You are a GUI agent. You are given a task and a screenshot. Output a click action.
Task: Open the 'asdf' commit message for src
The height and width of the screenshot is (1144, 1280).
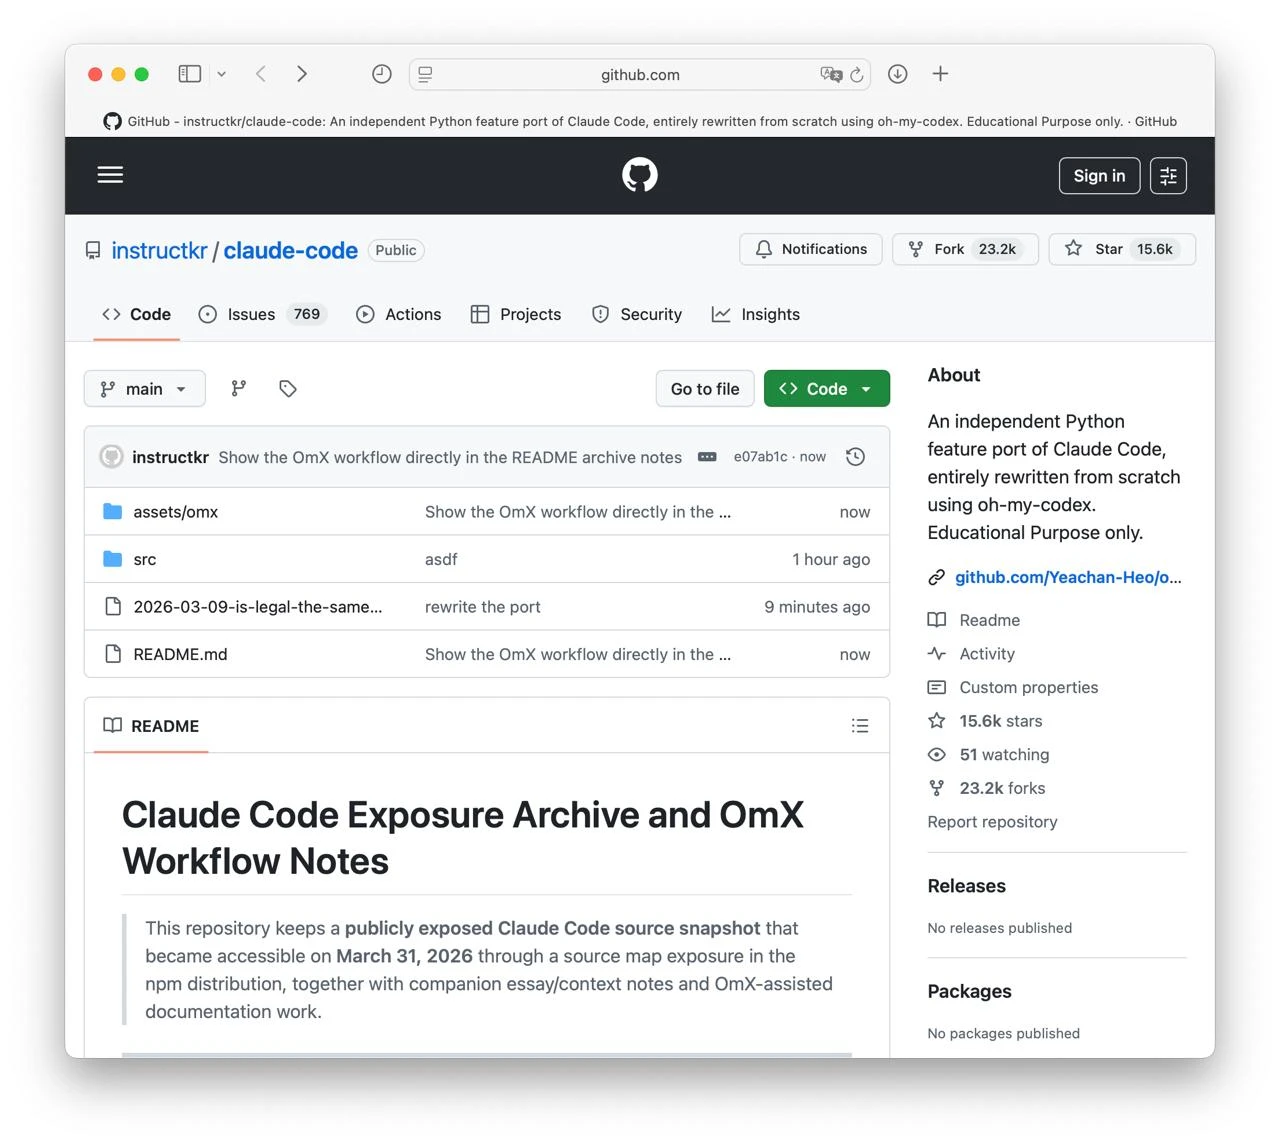tap(441, 560)
